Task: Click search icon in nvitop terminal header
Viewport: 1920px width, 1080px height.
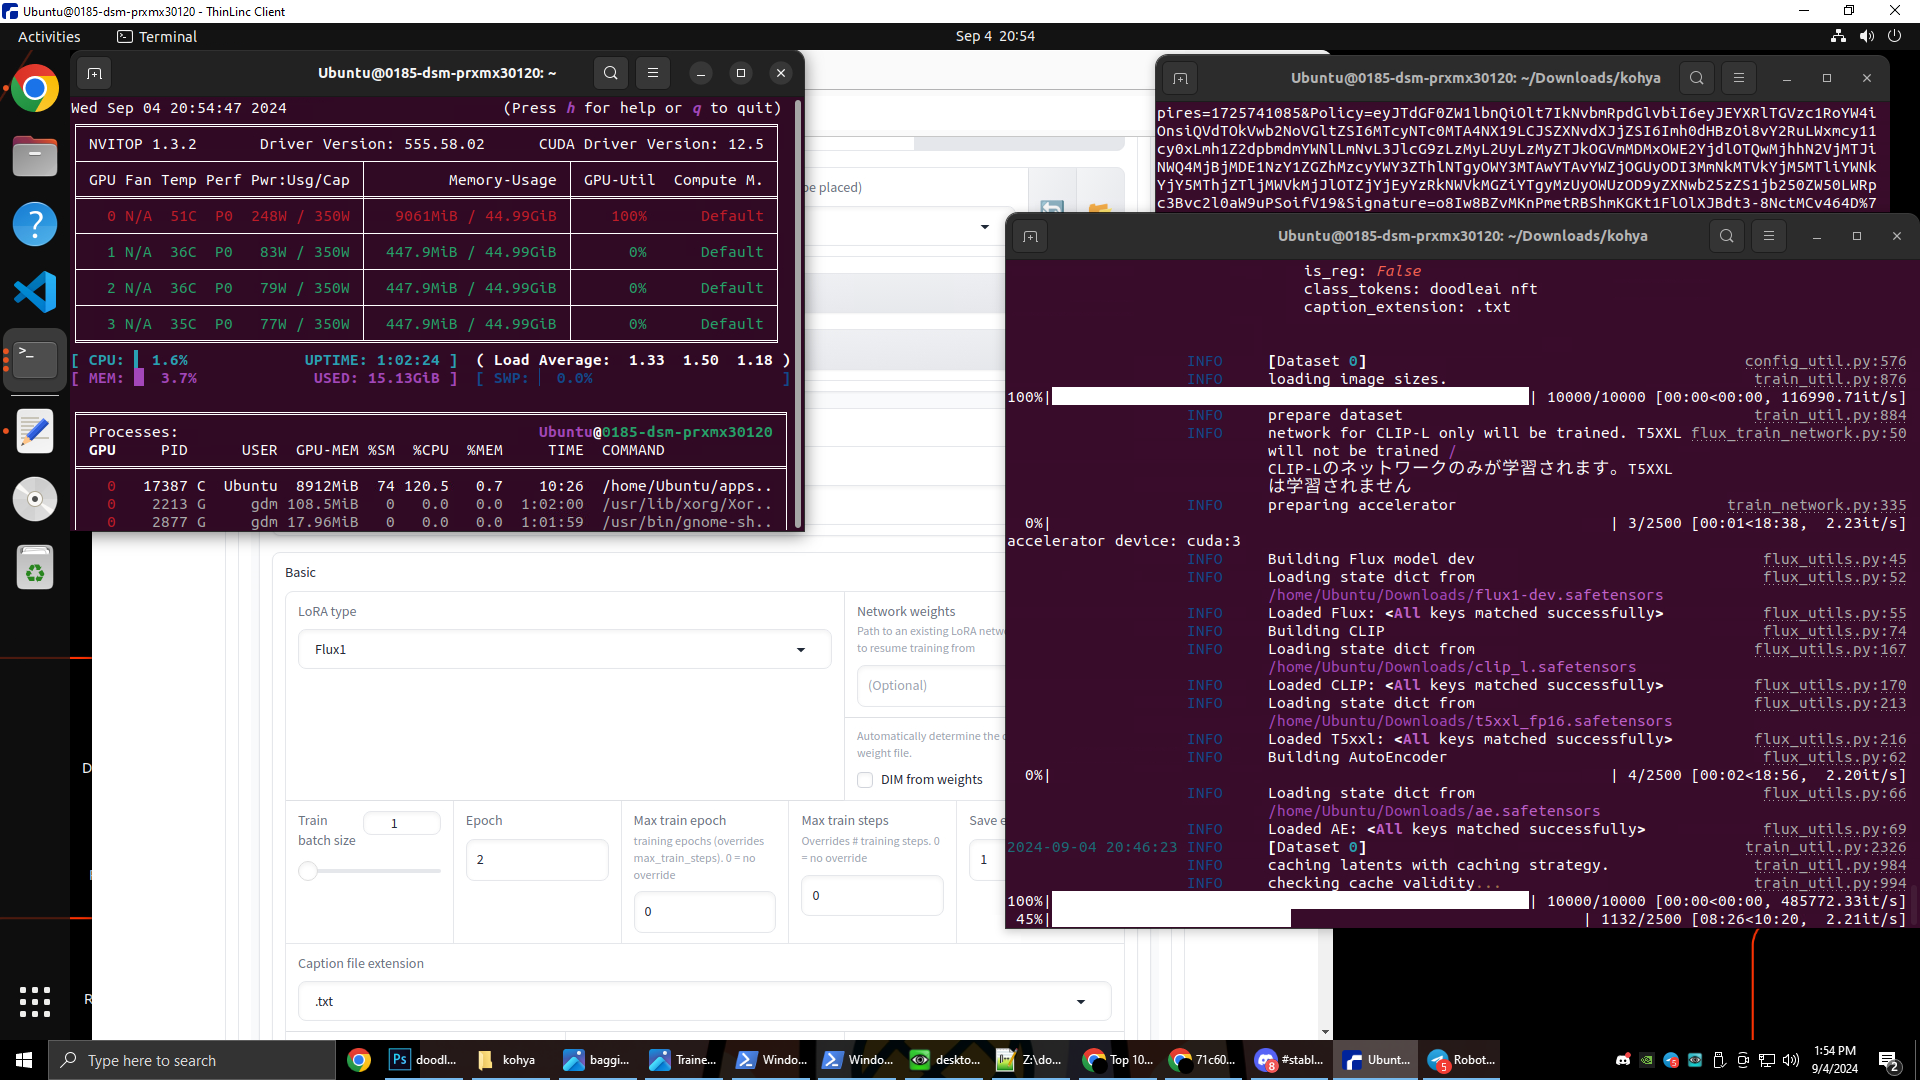Action: pos(611,73)
